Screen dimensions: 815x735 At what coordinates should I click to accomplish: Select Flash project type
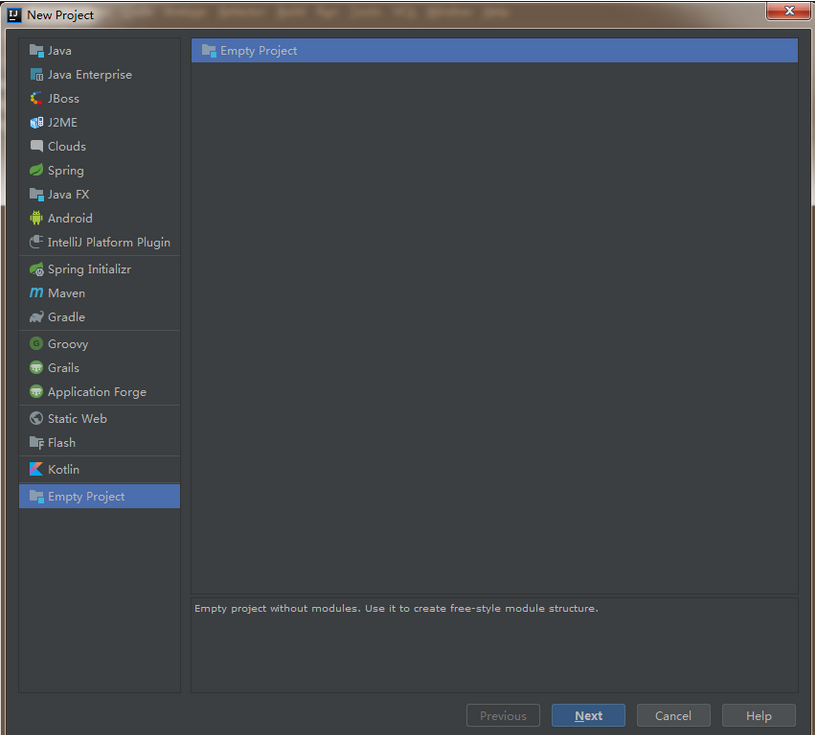[99, 442]
